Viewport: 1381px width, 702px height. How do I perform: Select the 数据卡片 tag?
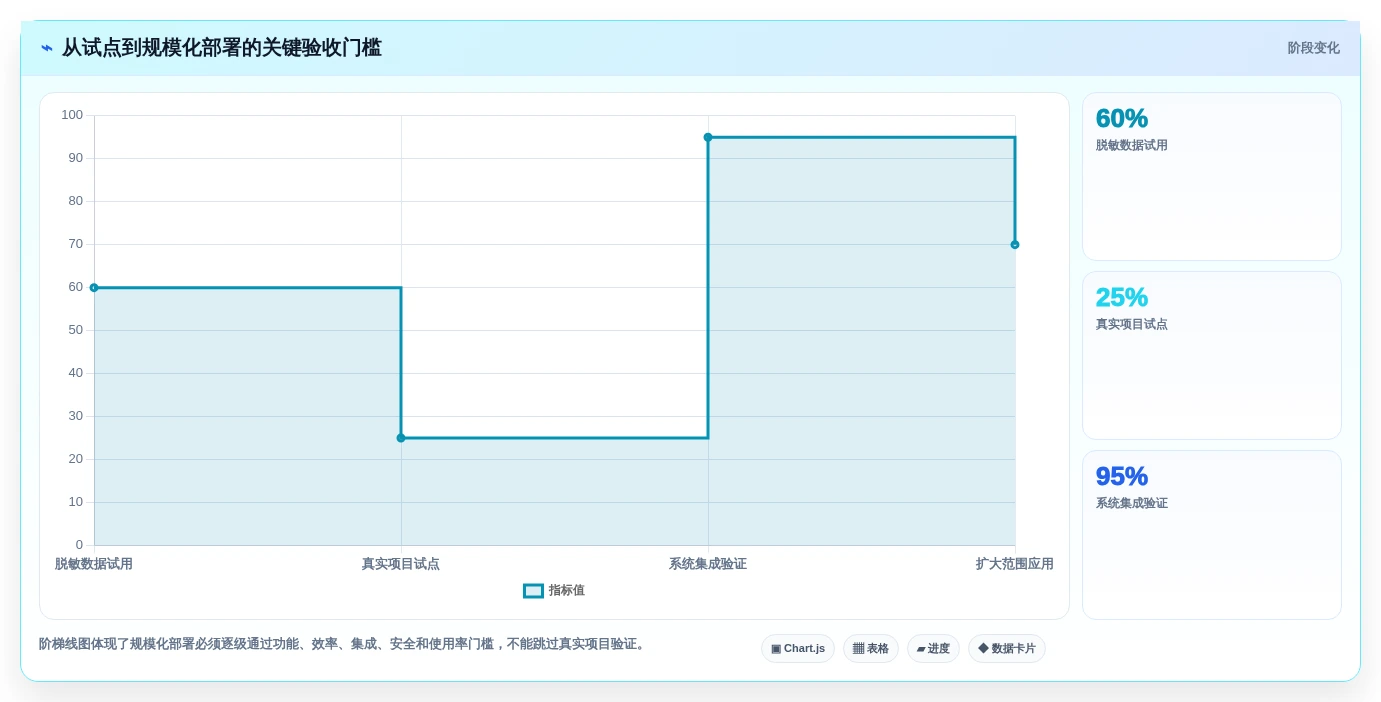[1007, 649]
